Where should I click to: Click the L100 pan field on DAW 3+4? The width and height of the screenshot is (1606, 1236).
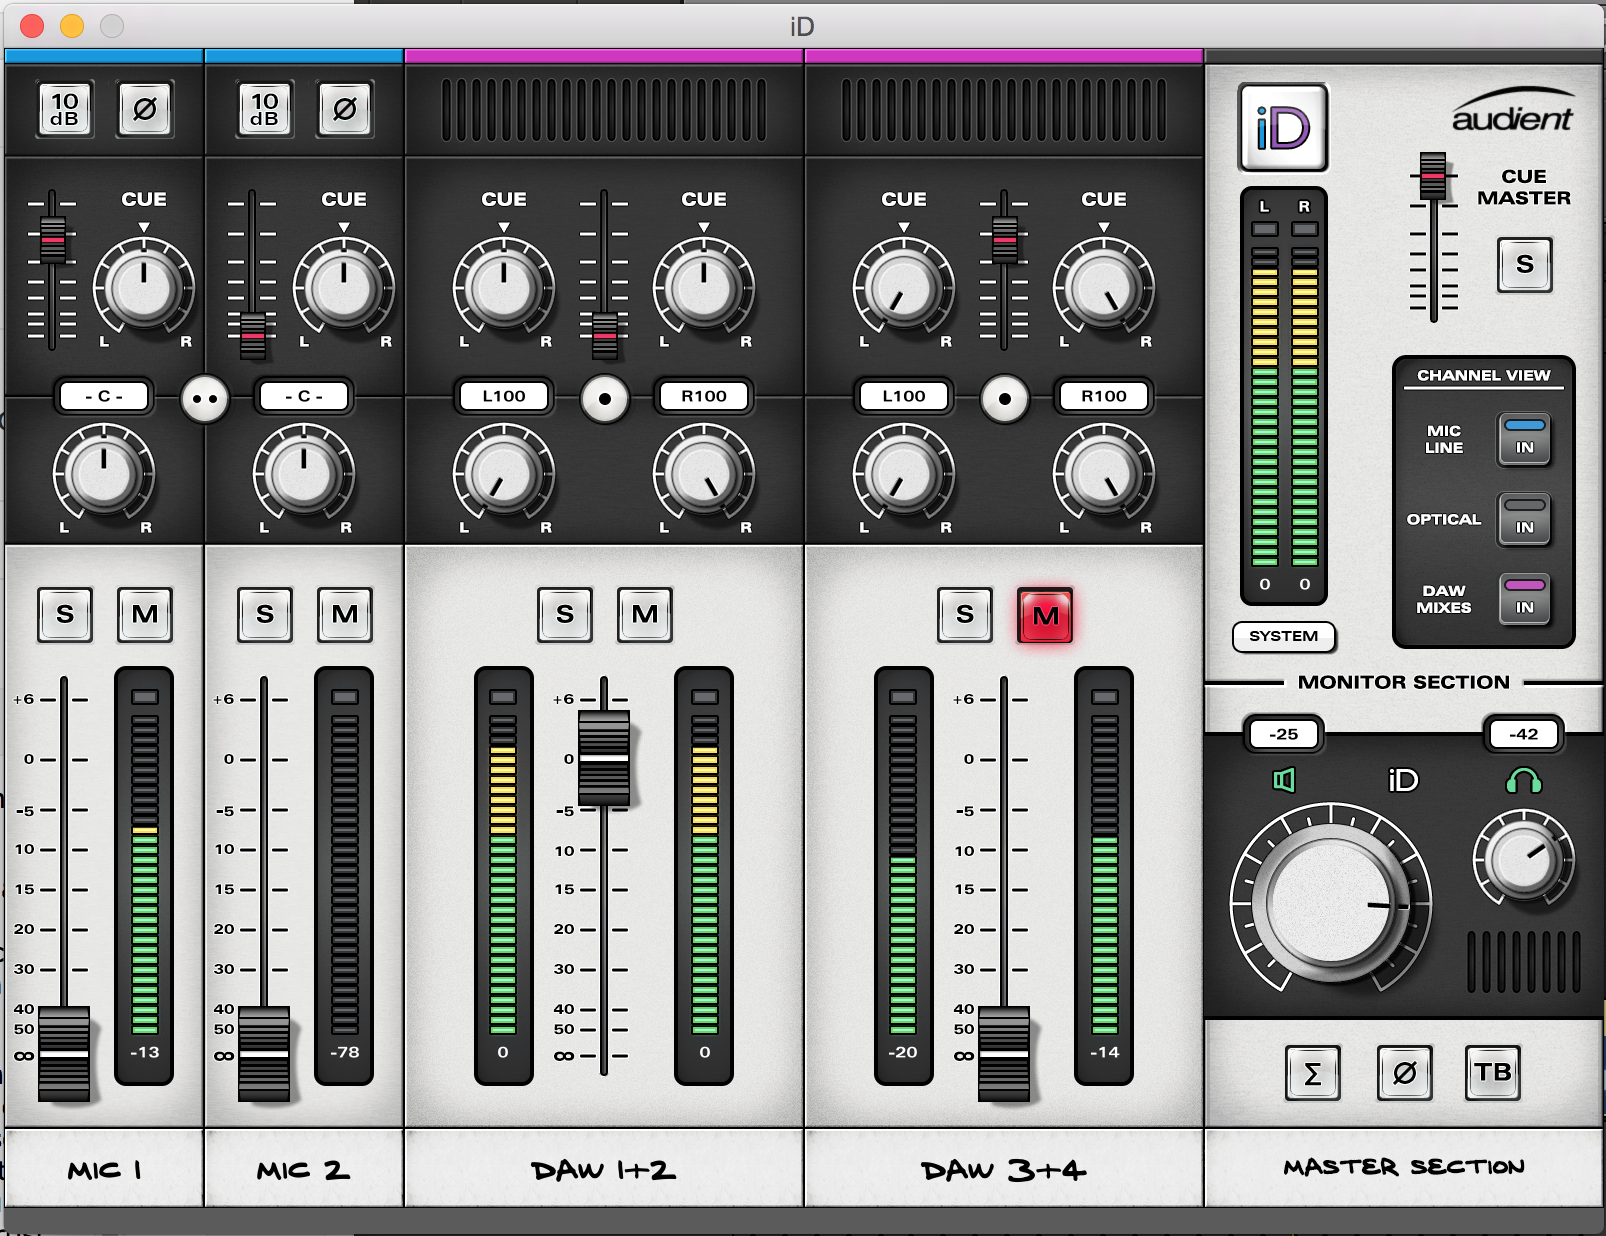coord(904,396)
